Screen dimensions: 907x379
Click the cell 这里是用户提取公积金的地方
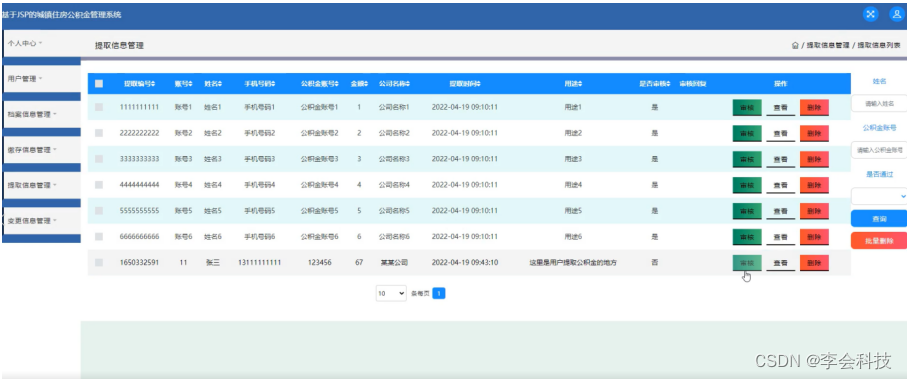click(573, 263)
